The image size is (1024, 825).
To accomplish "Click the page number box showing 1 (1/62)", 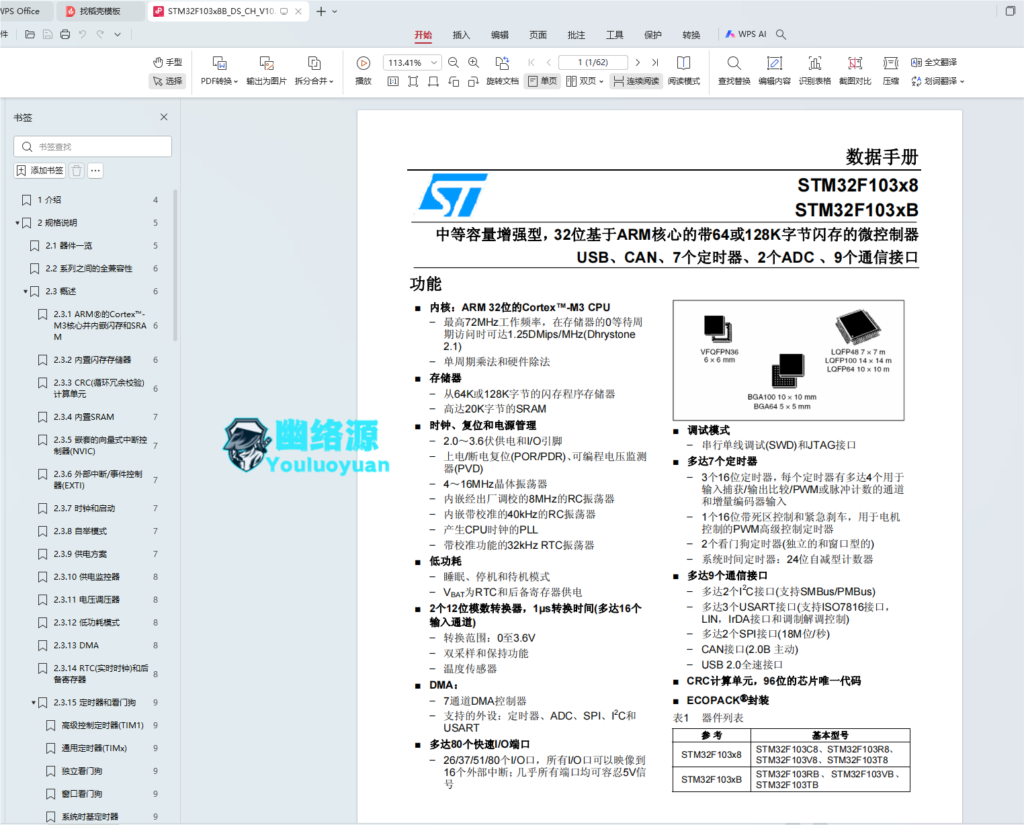I will click(593, 63).
